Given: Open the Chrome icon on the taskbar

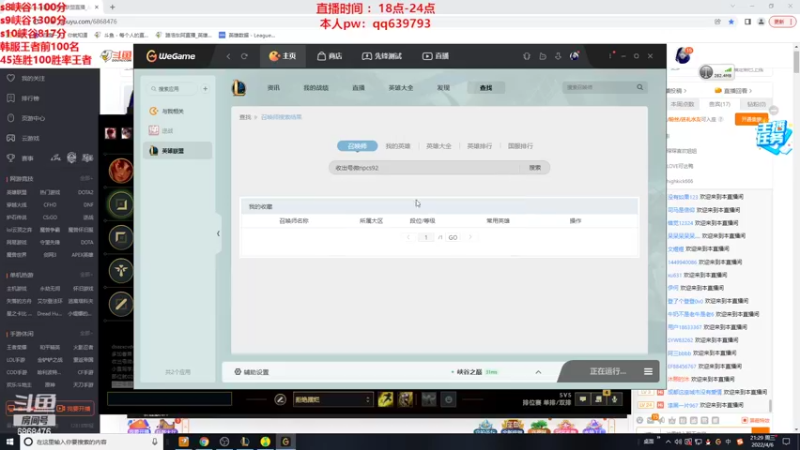Looking at the screenshot, I should (x=204, y=442).
